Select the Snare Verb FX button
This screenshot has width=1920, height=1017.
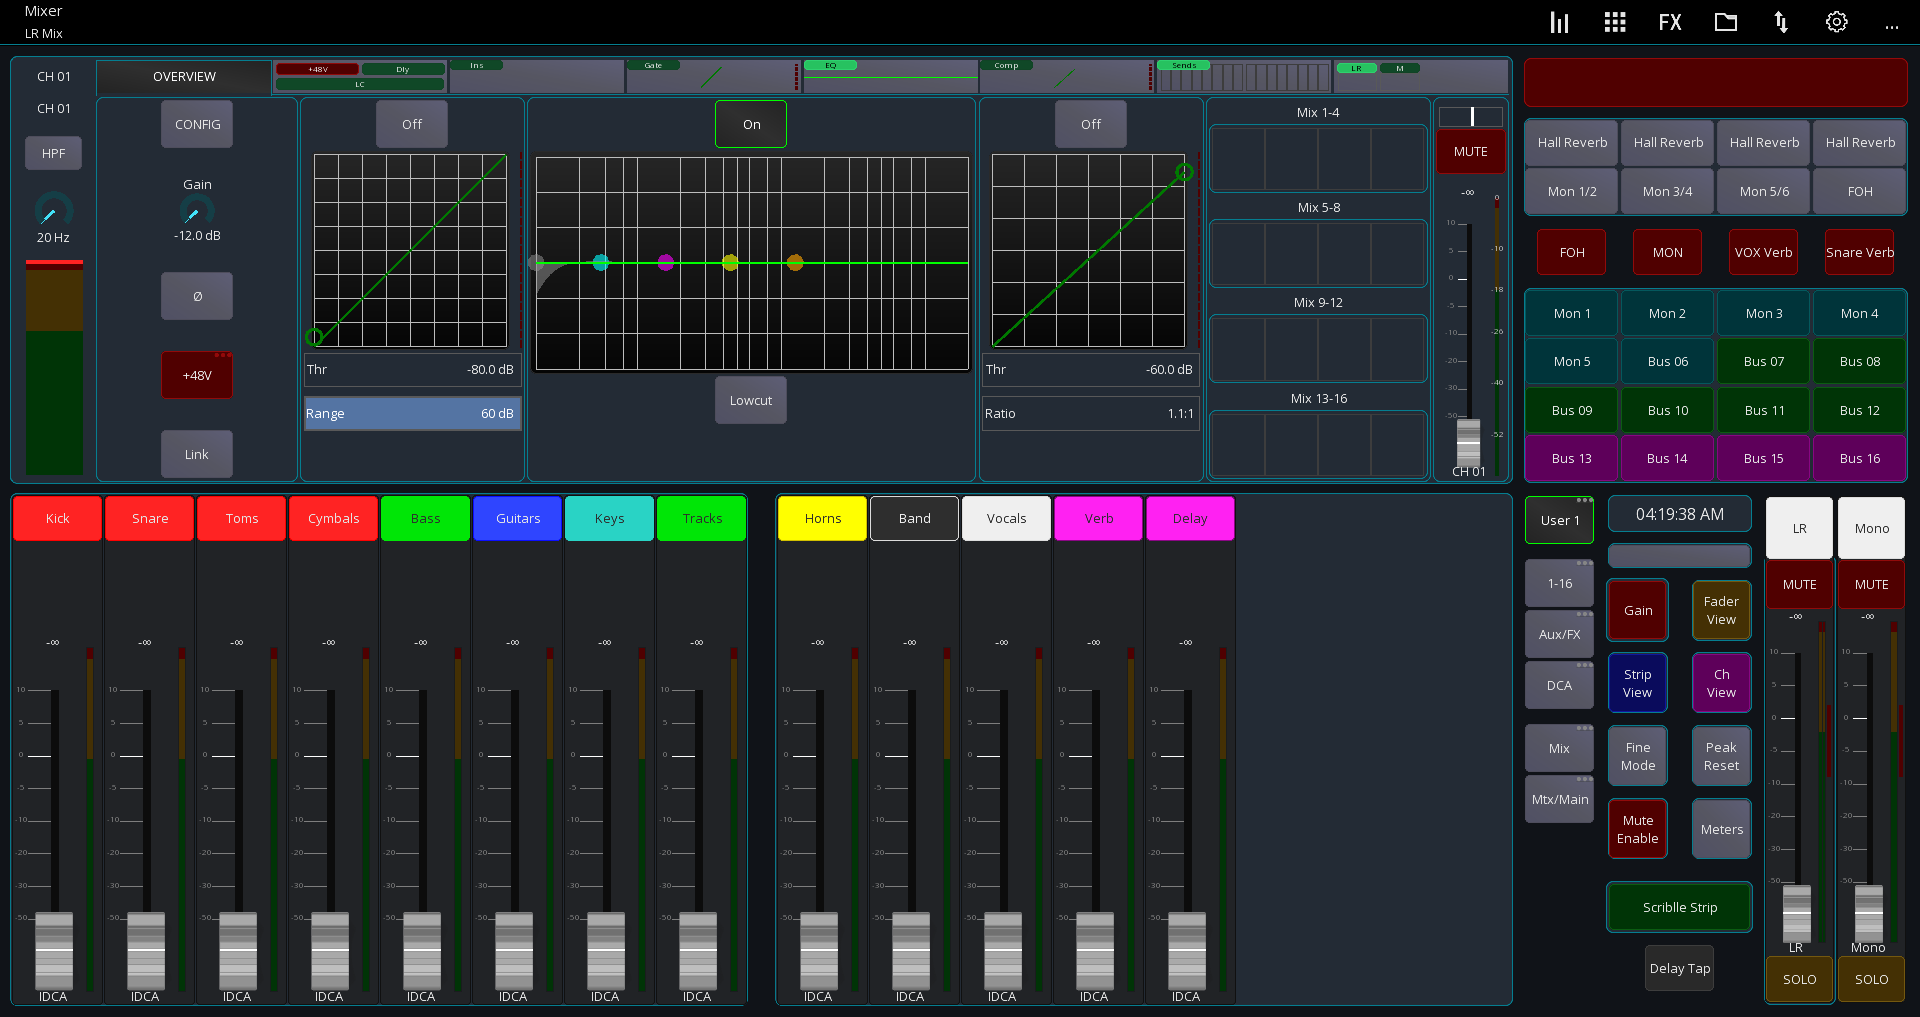click(1859, 252)
